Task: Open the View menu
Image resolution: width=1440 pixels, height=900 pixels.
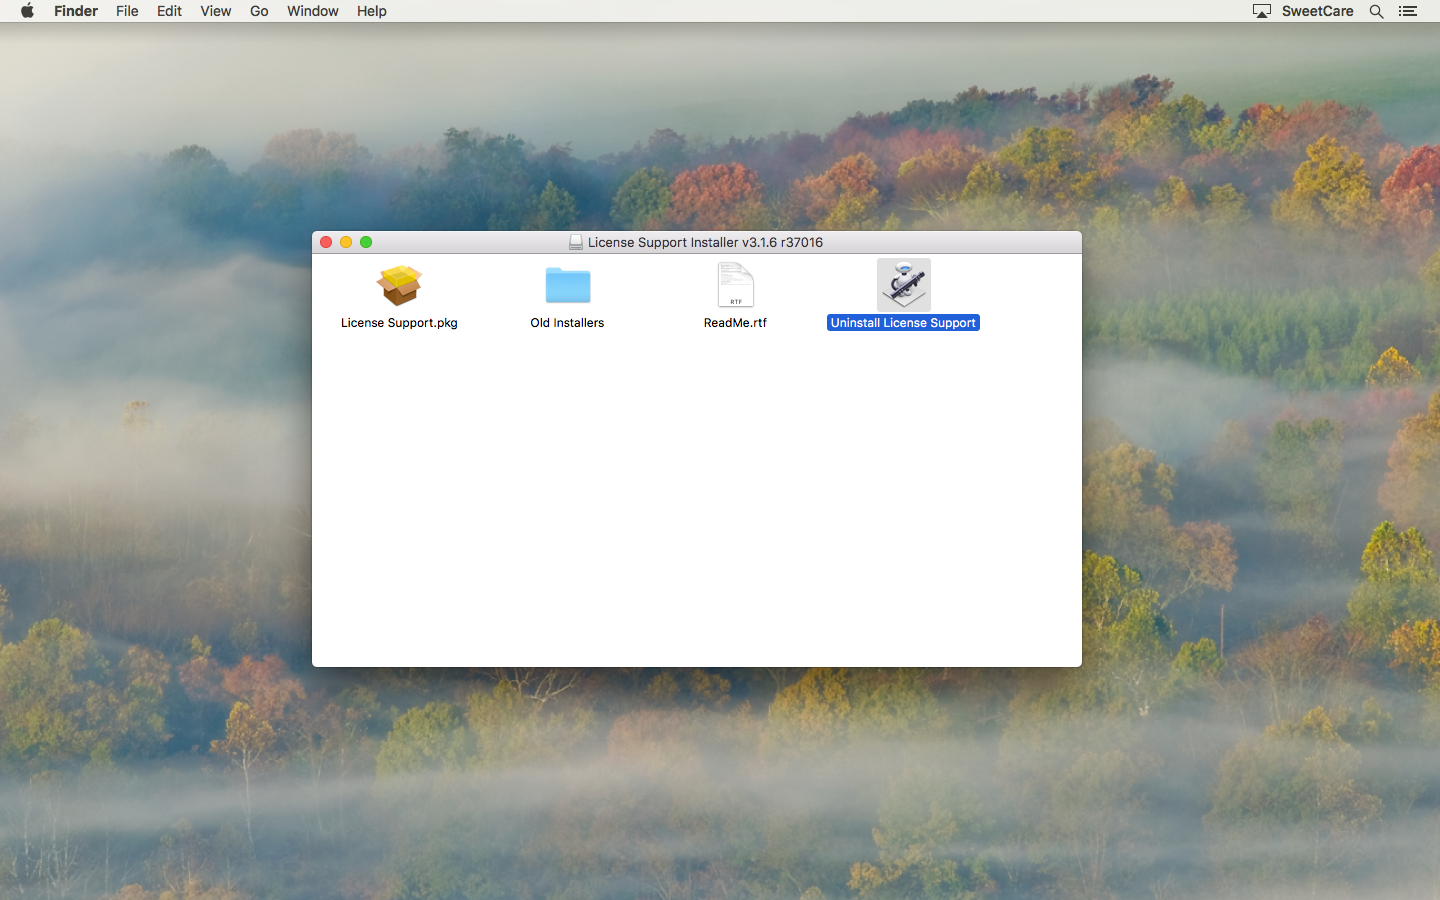Action: tap(215, 11)
